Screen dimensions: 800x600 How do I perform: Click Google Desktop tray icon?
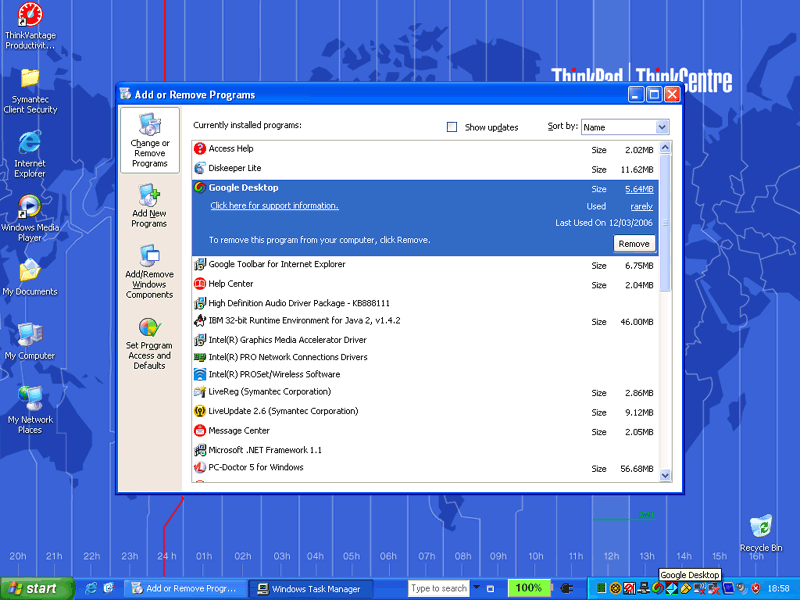point(658,588)
